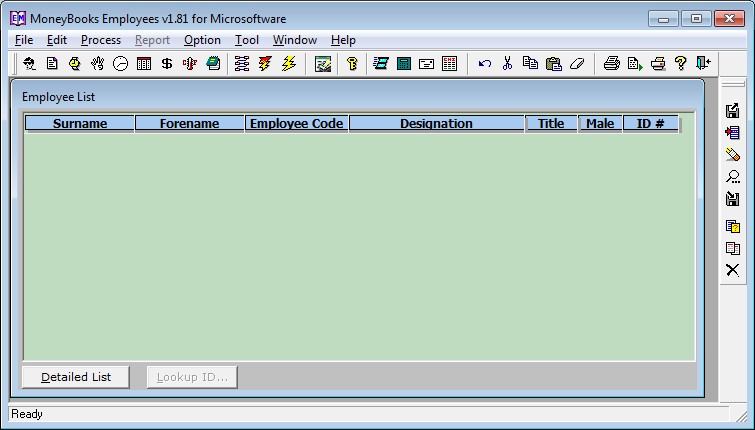Click the Employee Code column header
This screenshot has height=430, width=755.
(x=296, y=124)
